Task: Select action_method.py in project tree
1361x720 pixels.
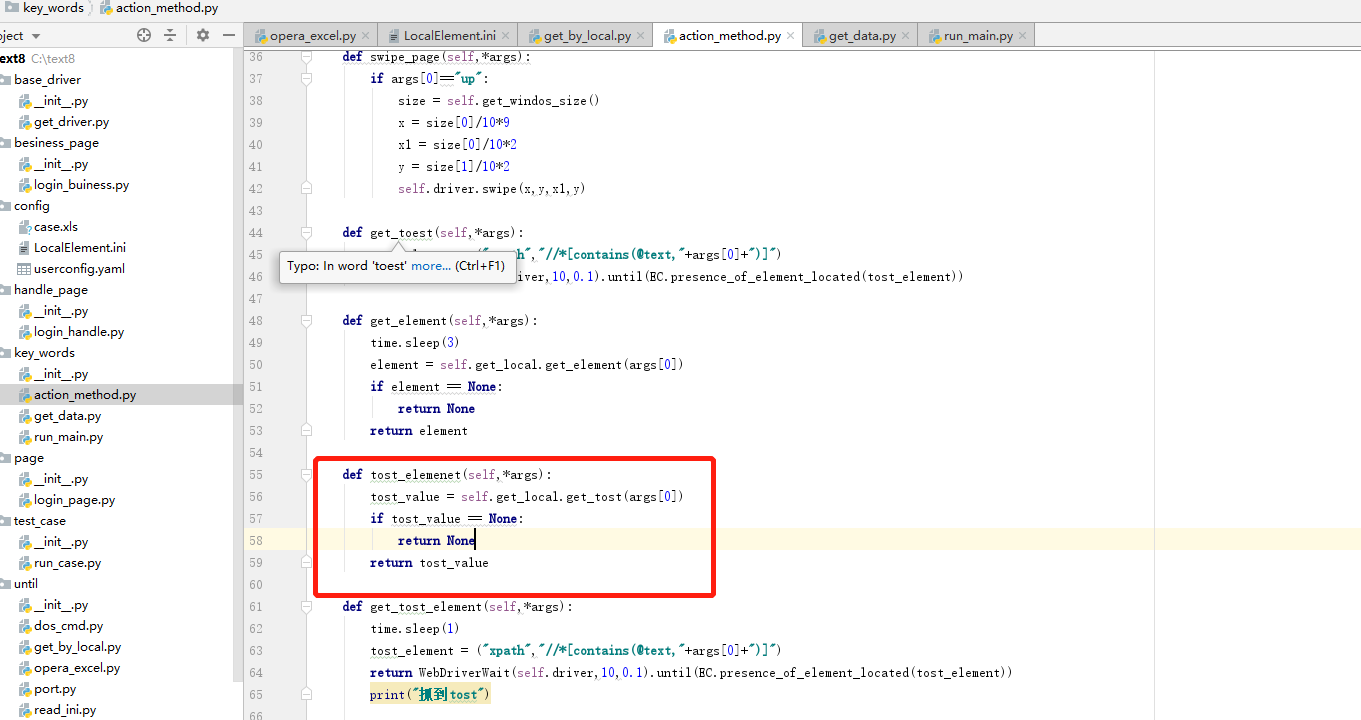Action: [x=85, y=394]
